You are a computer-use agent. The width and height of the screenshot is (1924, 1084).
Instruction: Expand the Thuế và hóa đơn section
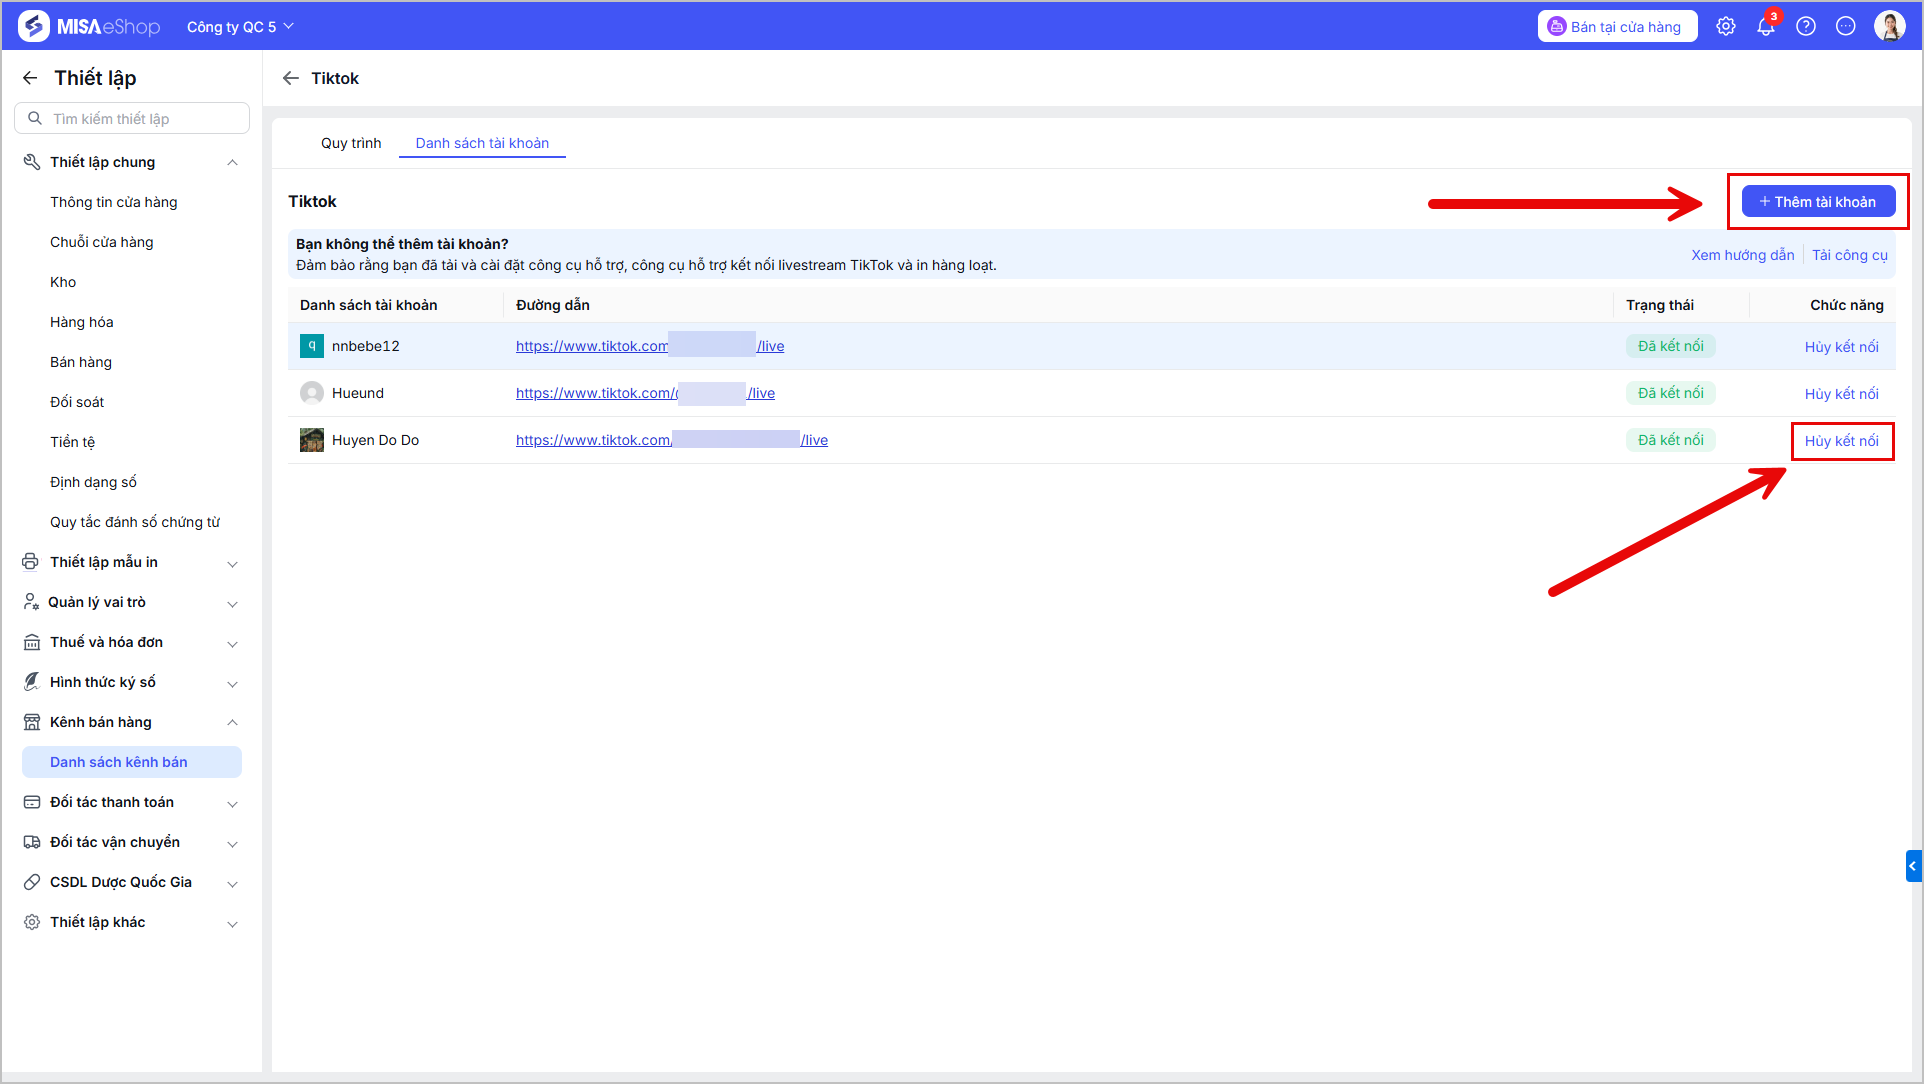pyautogui.click(x=232, y=643)
